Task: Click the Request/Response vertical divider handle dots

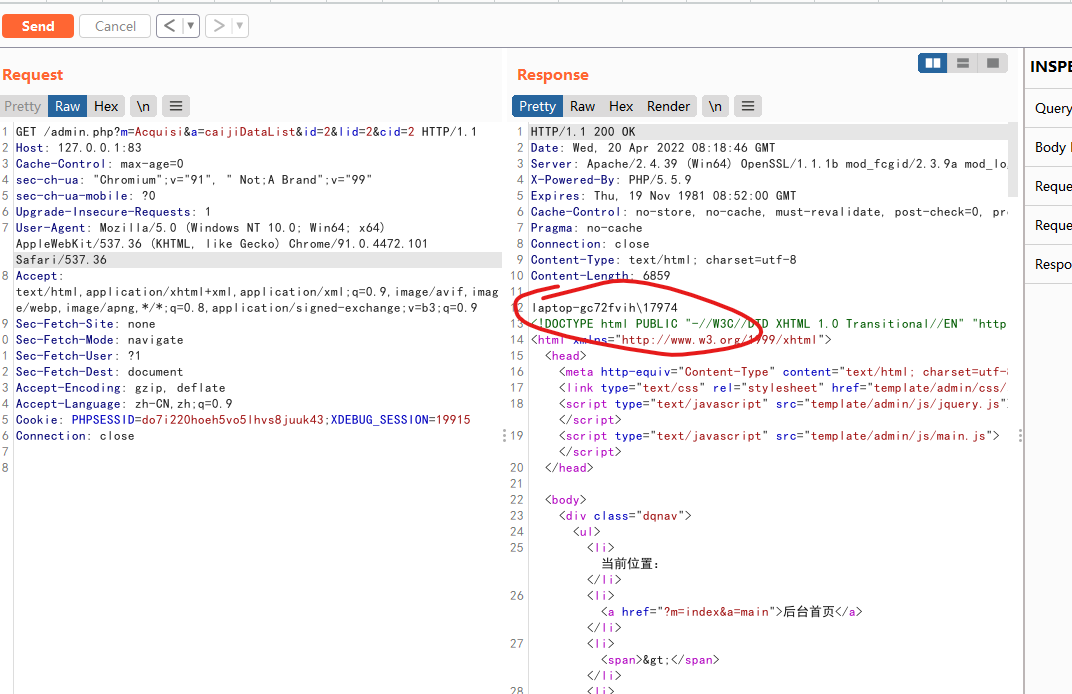Action: pyautogui.click(x=505, y=436)
